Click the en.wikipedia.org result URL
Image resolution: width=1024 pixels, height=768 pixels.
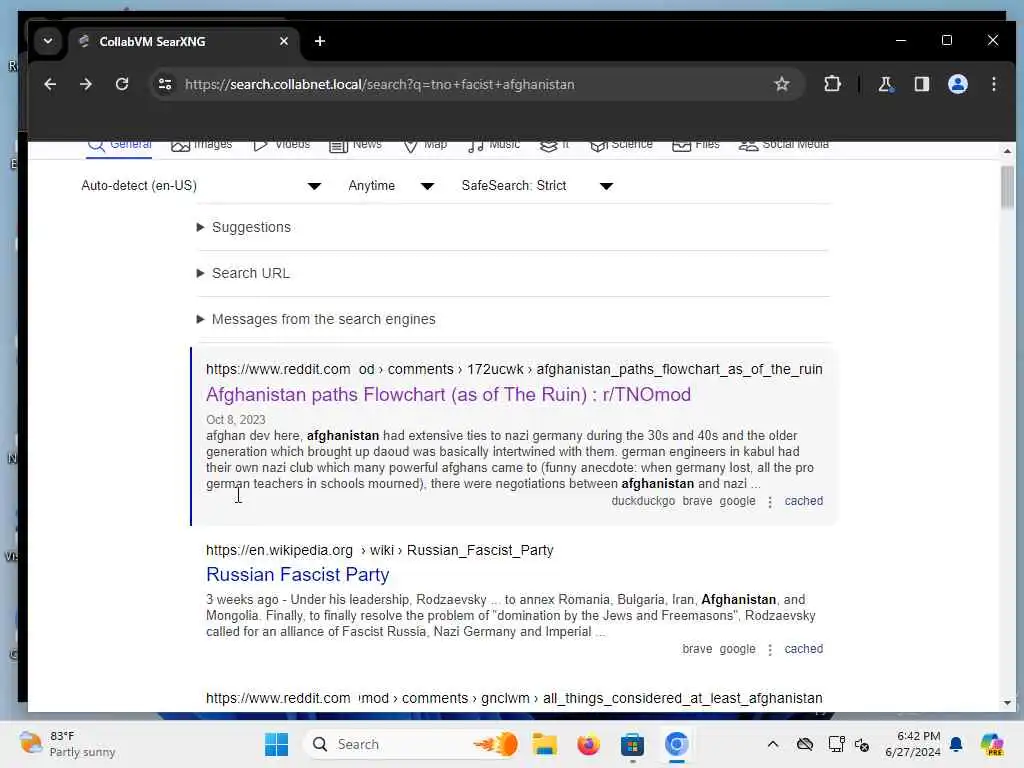379,550
